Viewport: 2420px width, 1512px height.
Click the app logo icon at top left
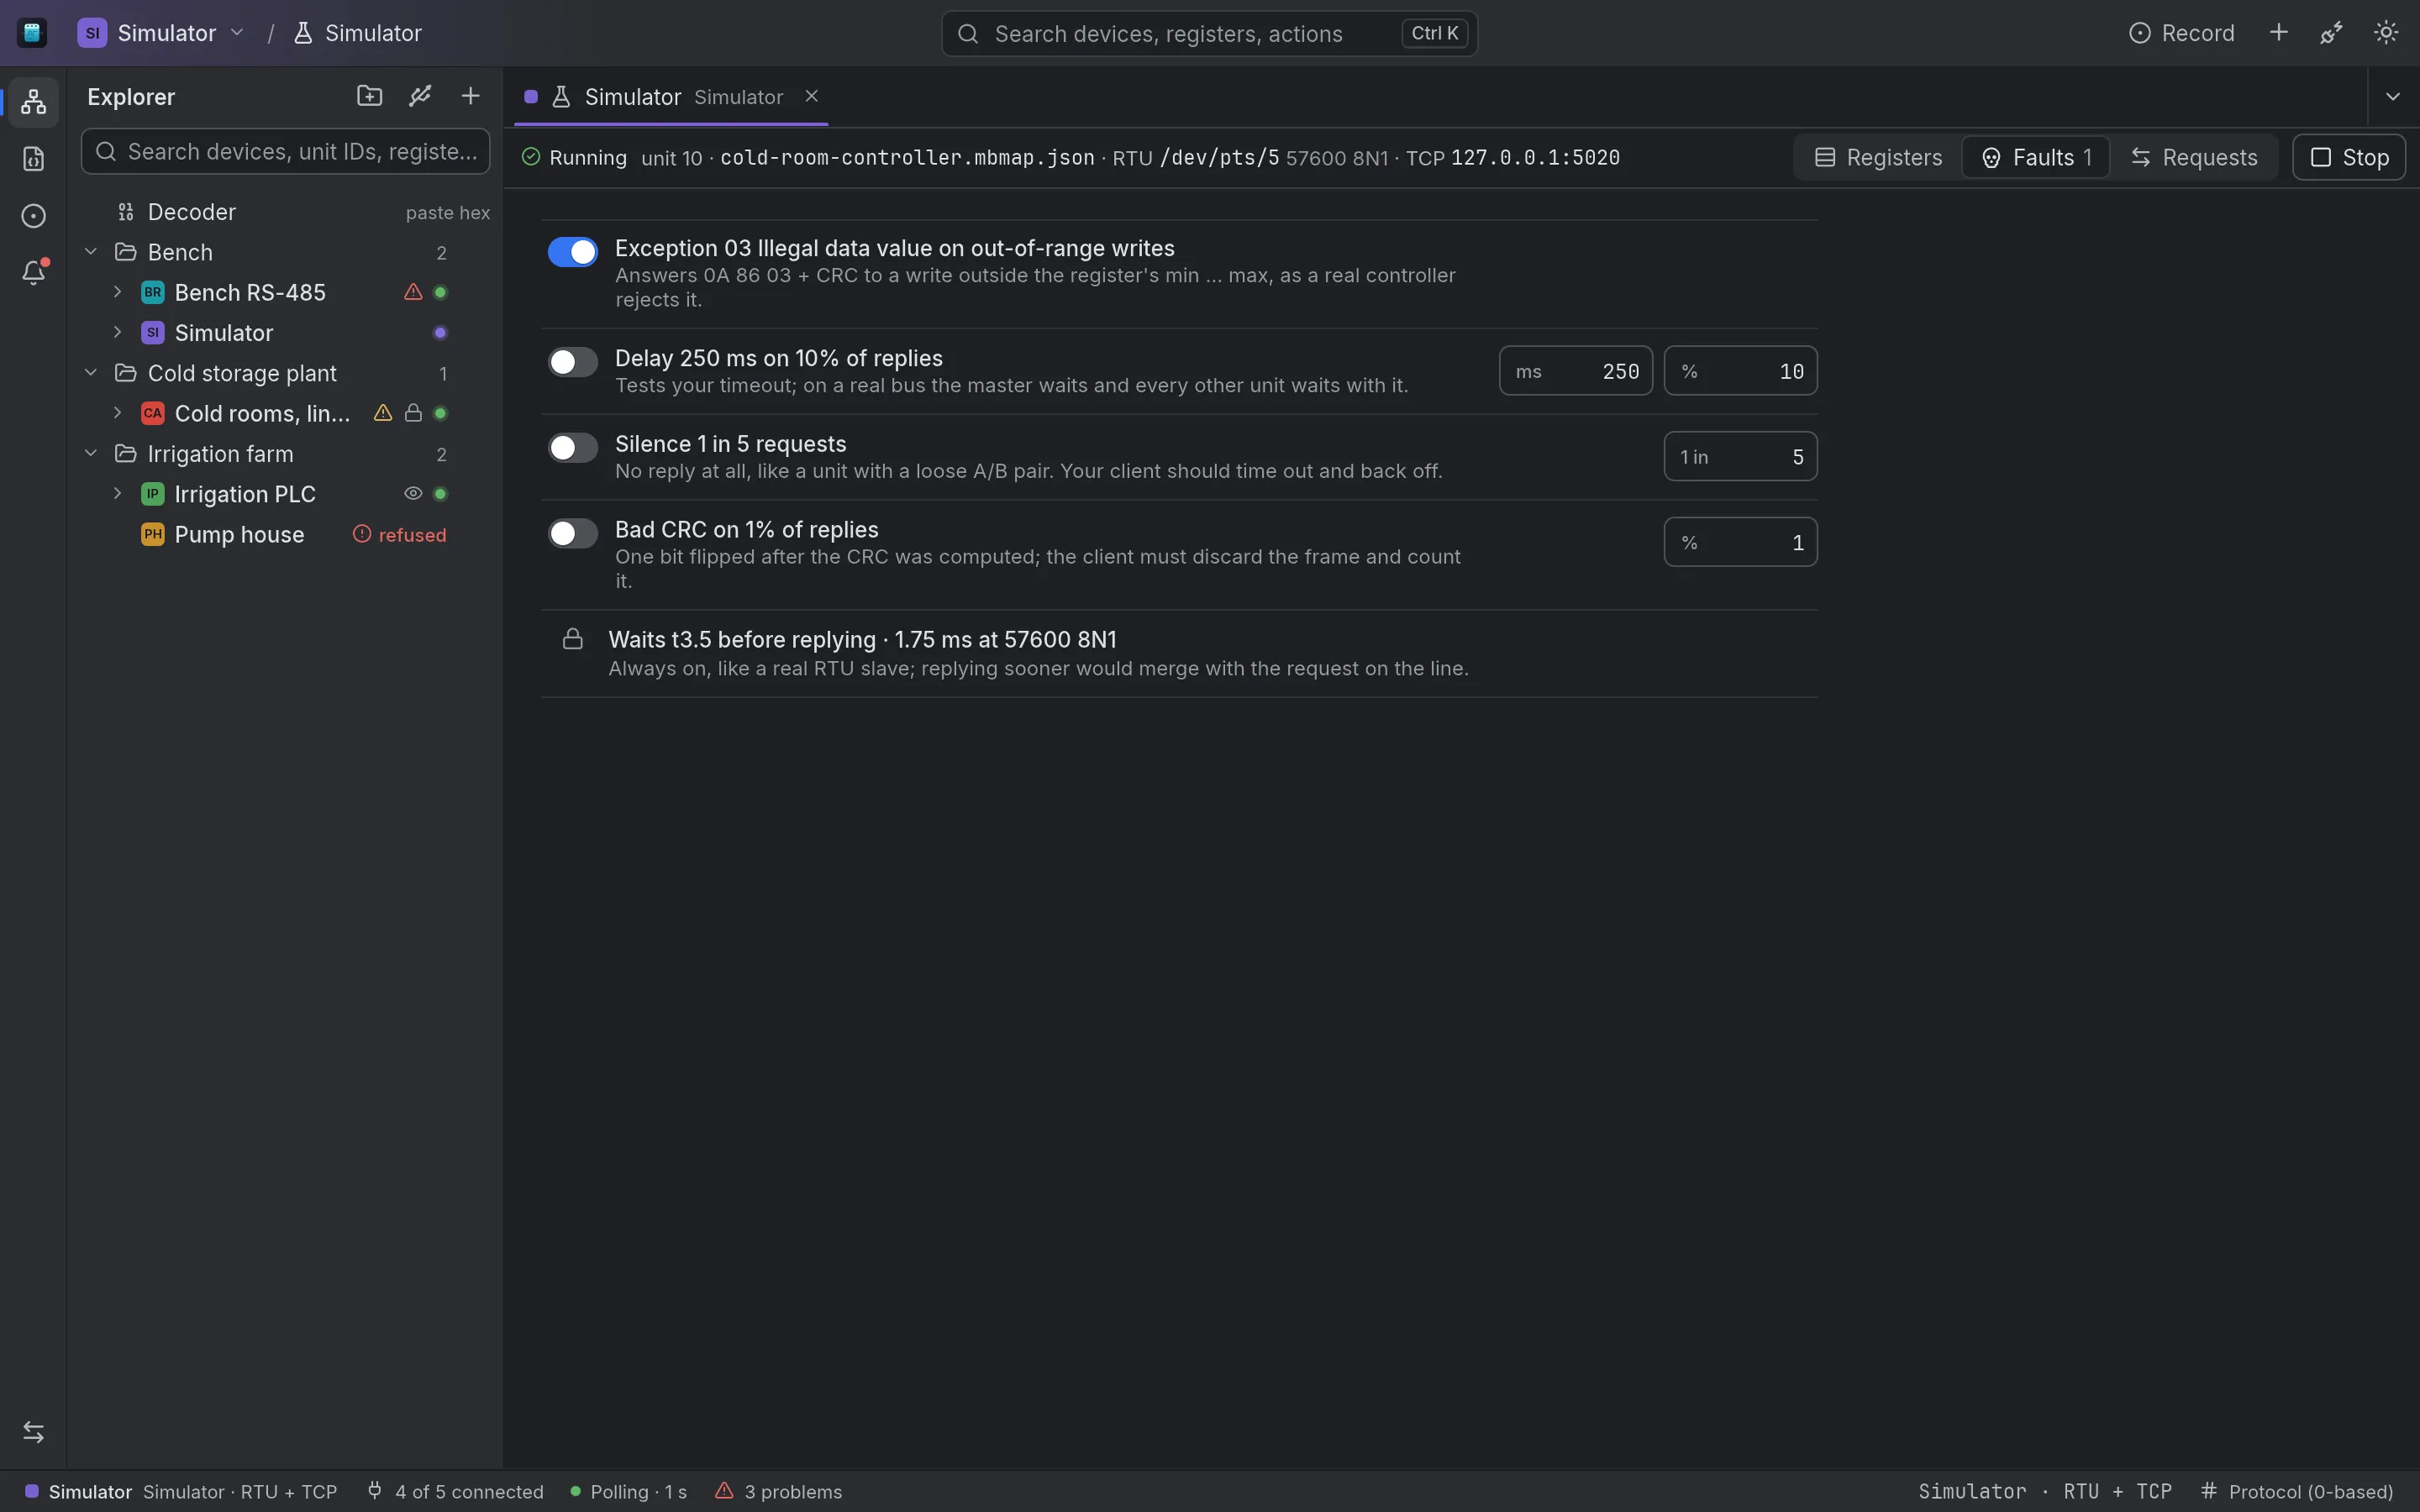pos(32,33)
